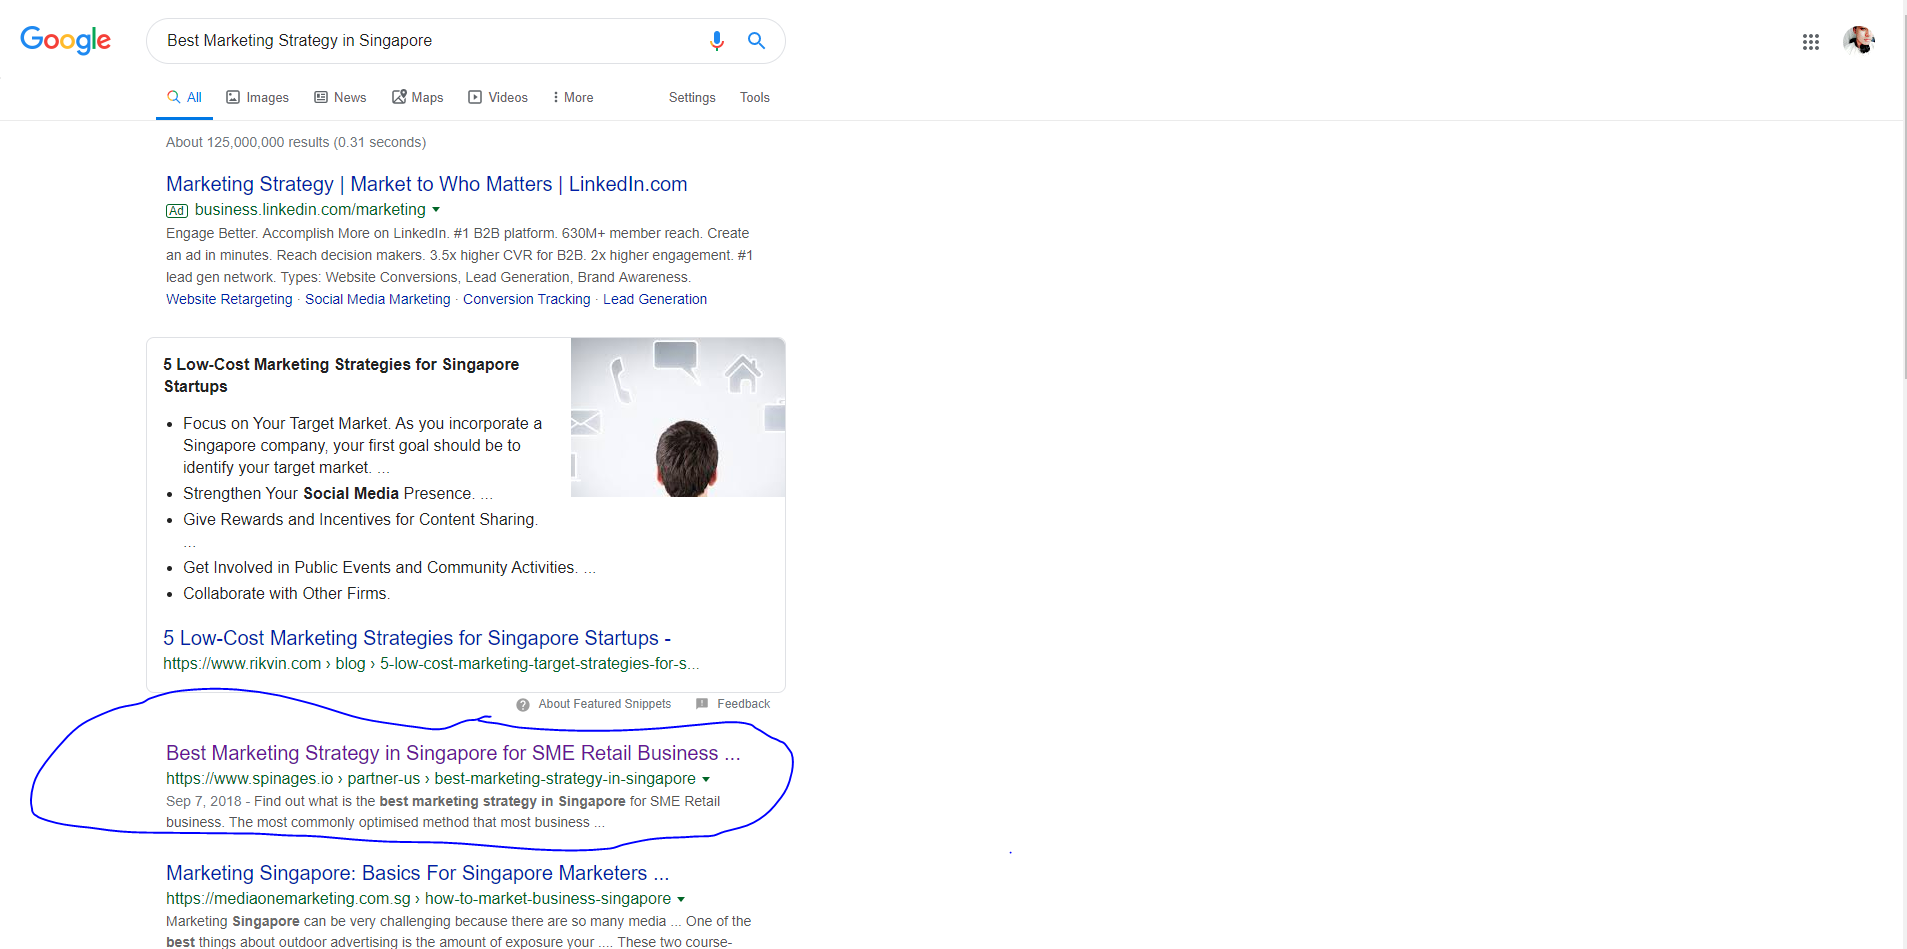The height and width of the screenshot is (949, 1907).
Task: Click the 'Collaborate with Other Firms' bullet
Action: point(287,594)
